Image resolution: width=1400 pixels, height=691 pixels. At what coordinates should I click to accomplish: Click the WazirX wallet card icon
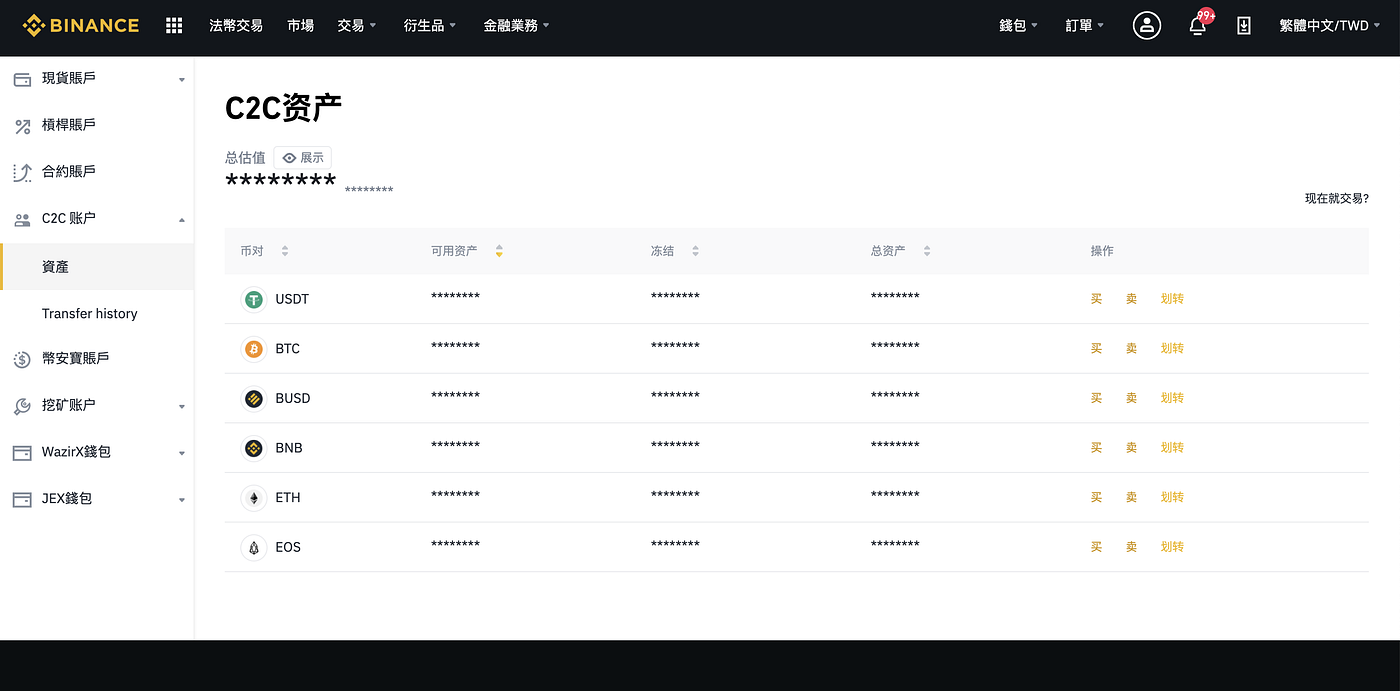[x=22, y=453]
